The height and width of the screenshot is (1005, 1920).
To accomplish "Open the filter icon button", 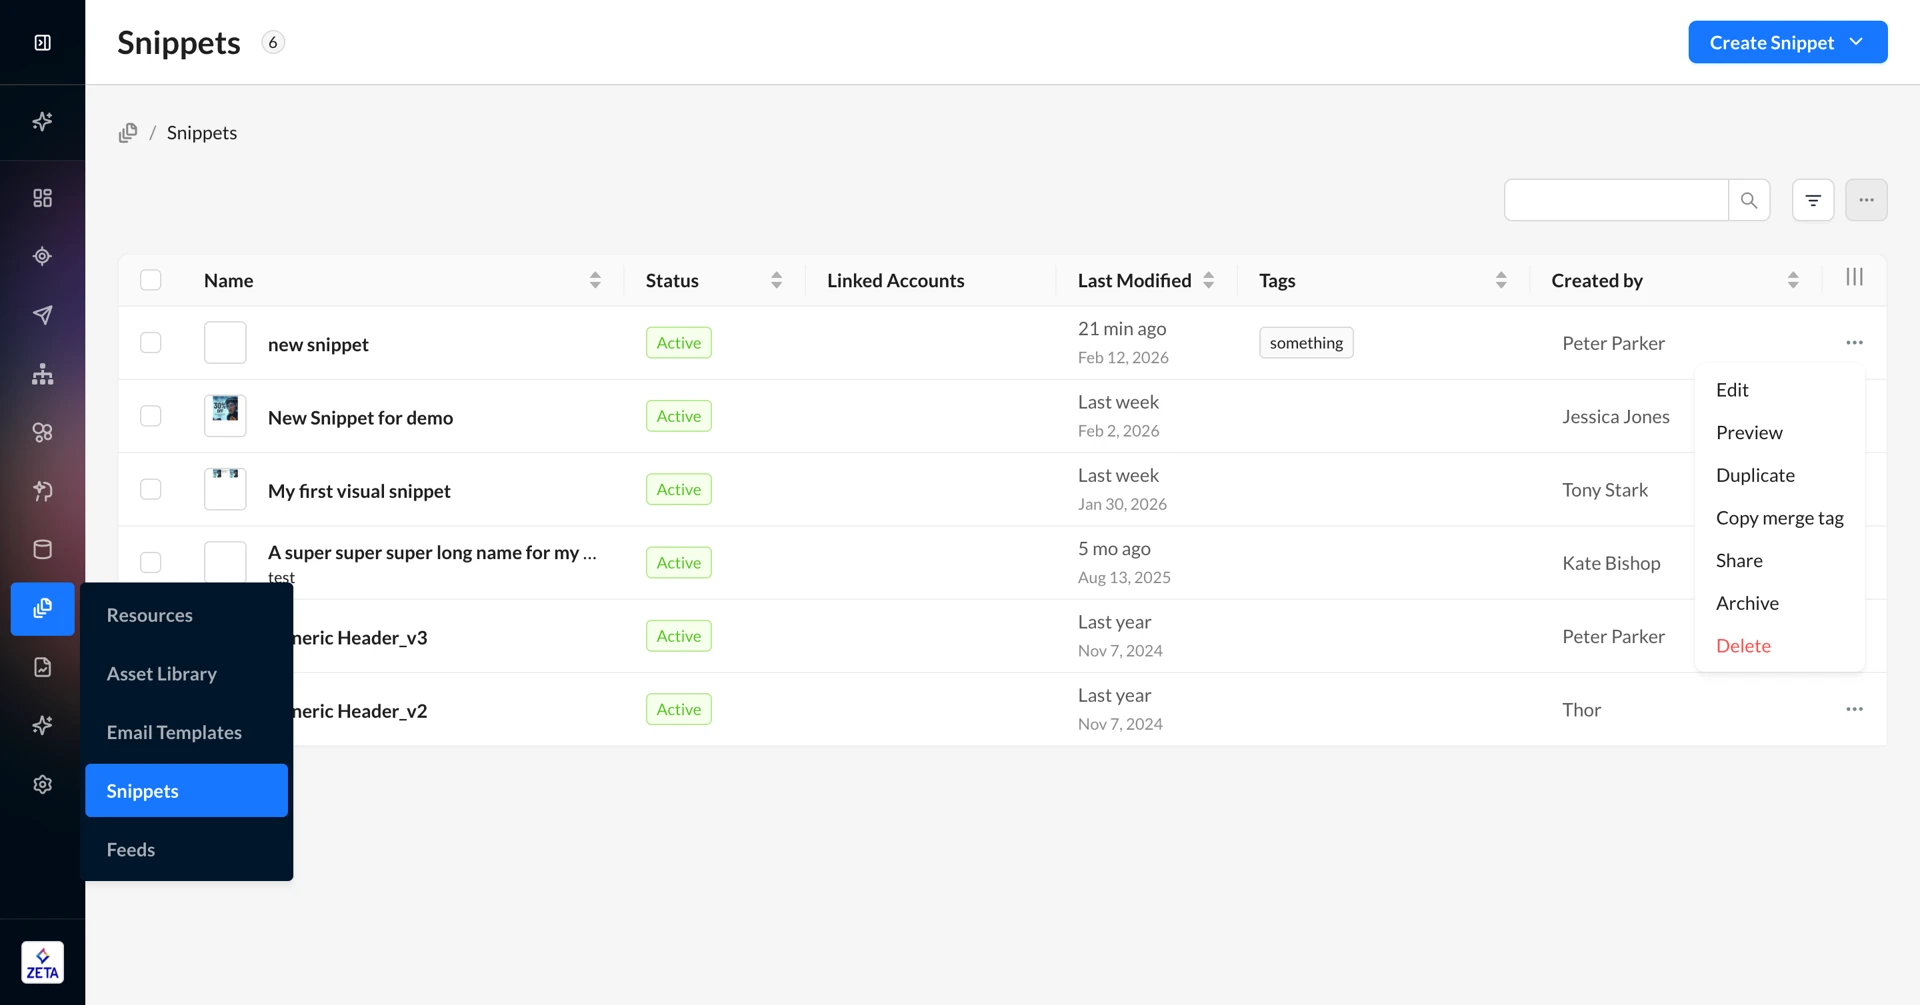I will (x=1812, y=200).
